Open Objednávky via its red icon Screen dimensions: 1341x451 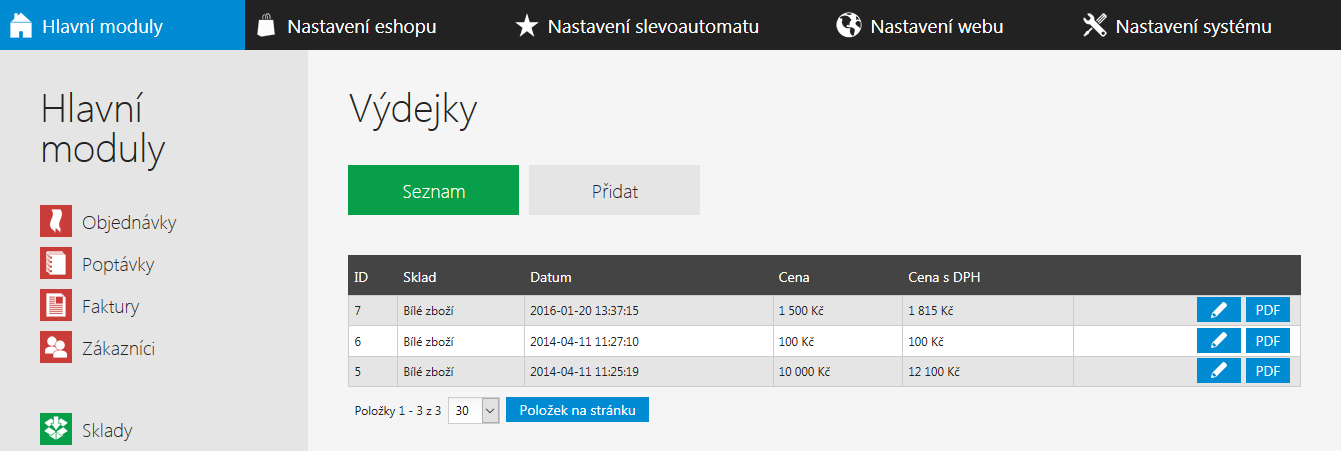click(x=56, y=221)
